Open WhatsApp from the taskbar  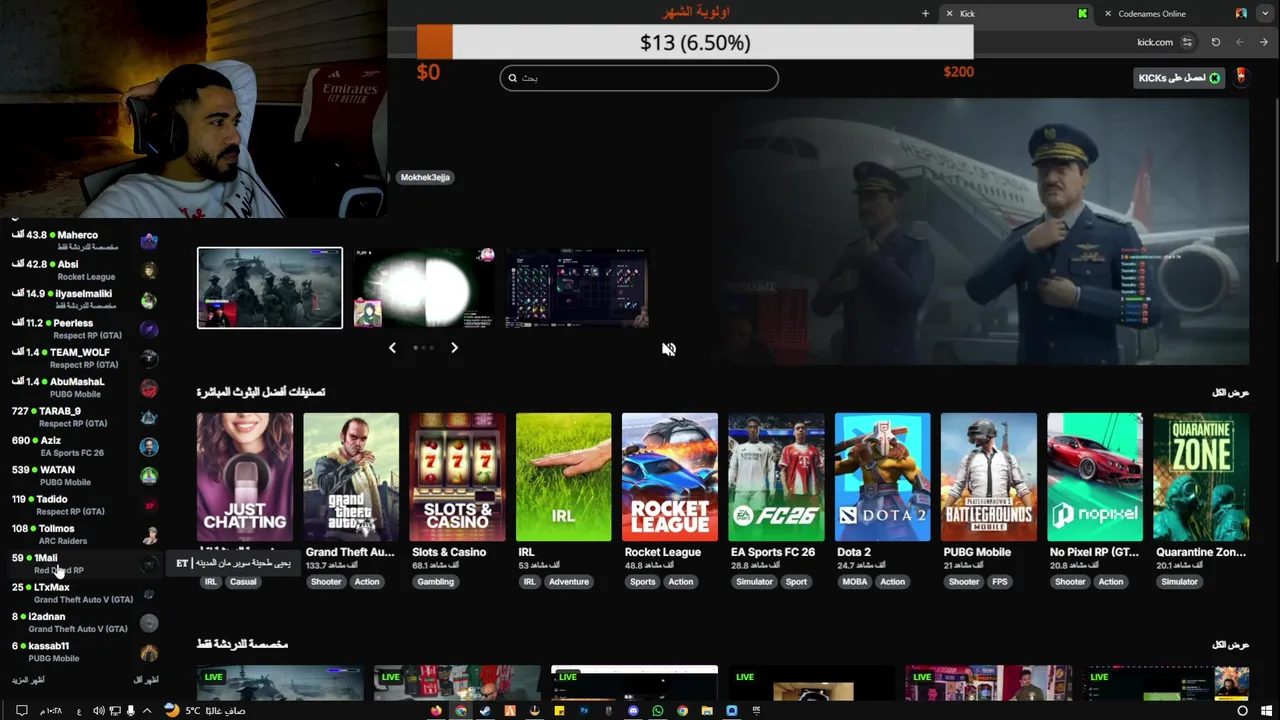point(658,711)
